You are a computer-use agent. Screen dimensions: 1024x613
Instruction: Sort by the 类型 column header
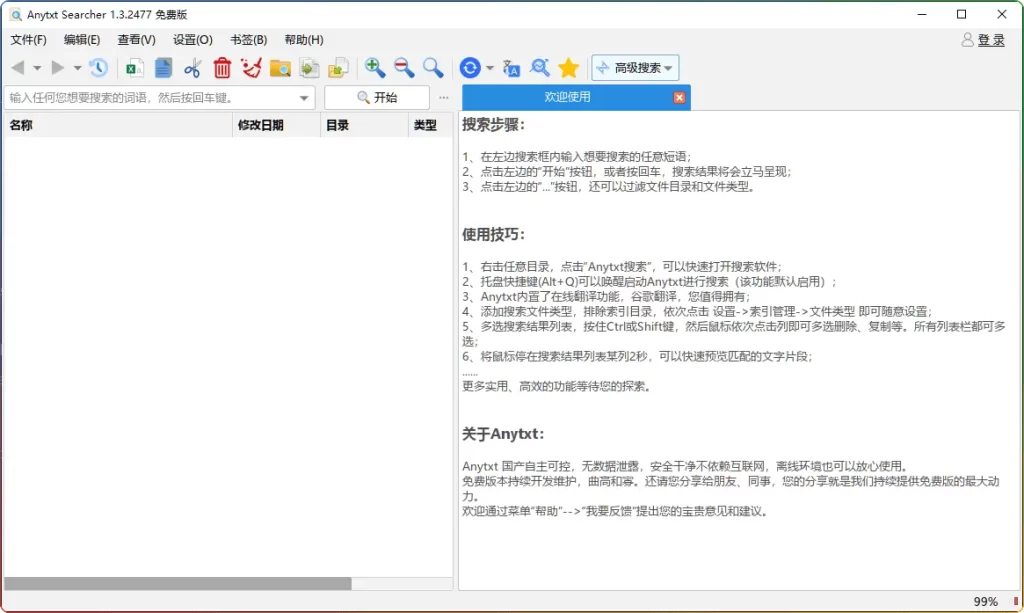click(430, 125)
